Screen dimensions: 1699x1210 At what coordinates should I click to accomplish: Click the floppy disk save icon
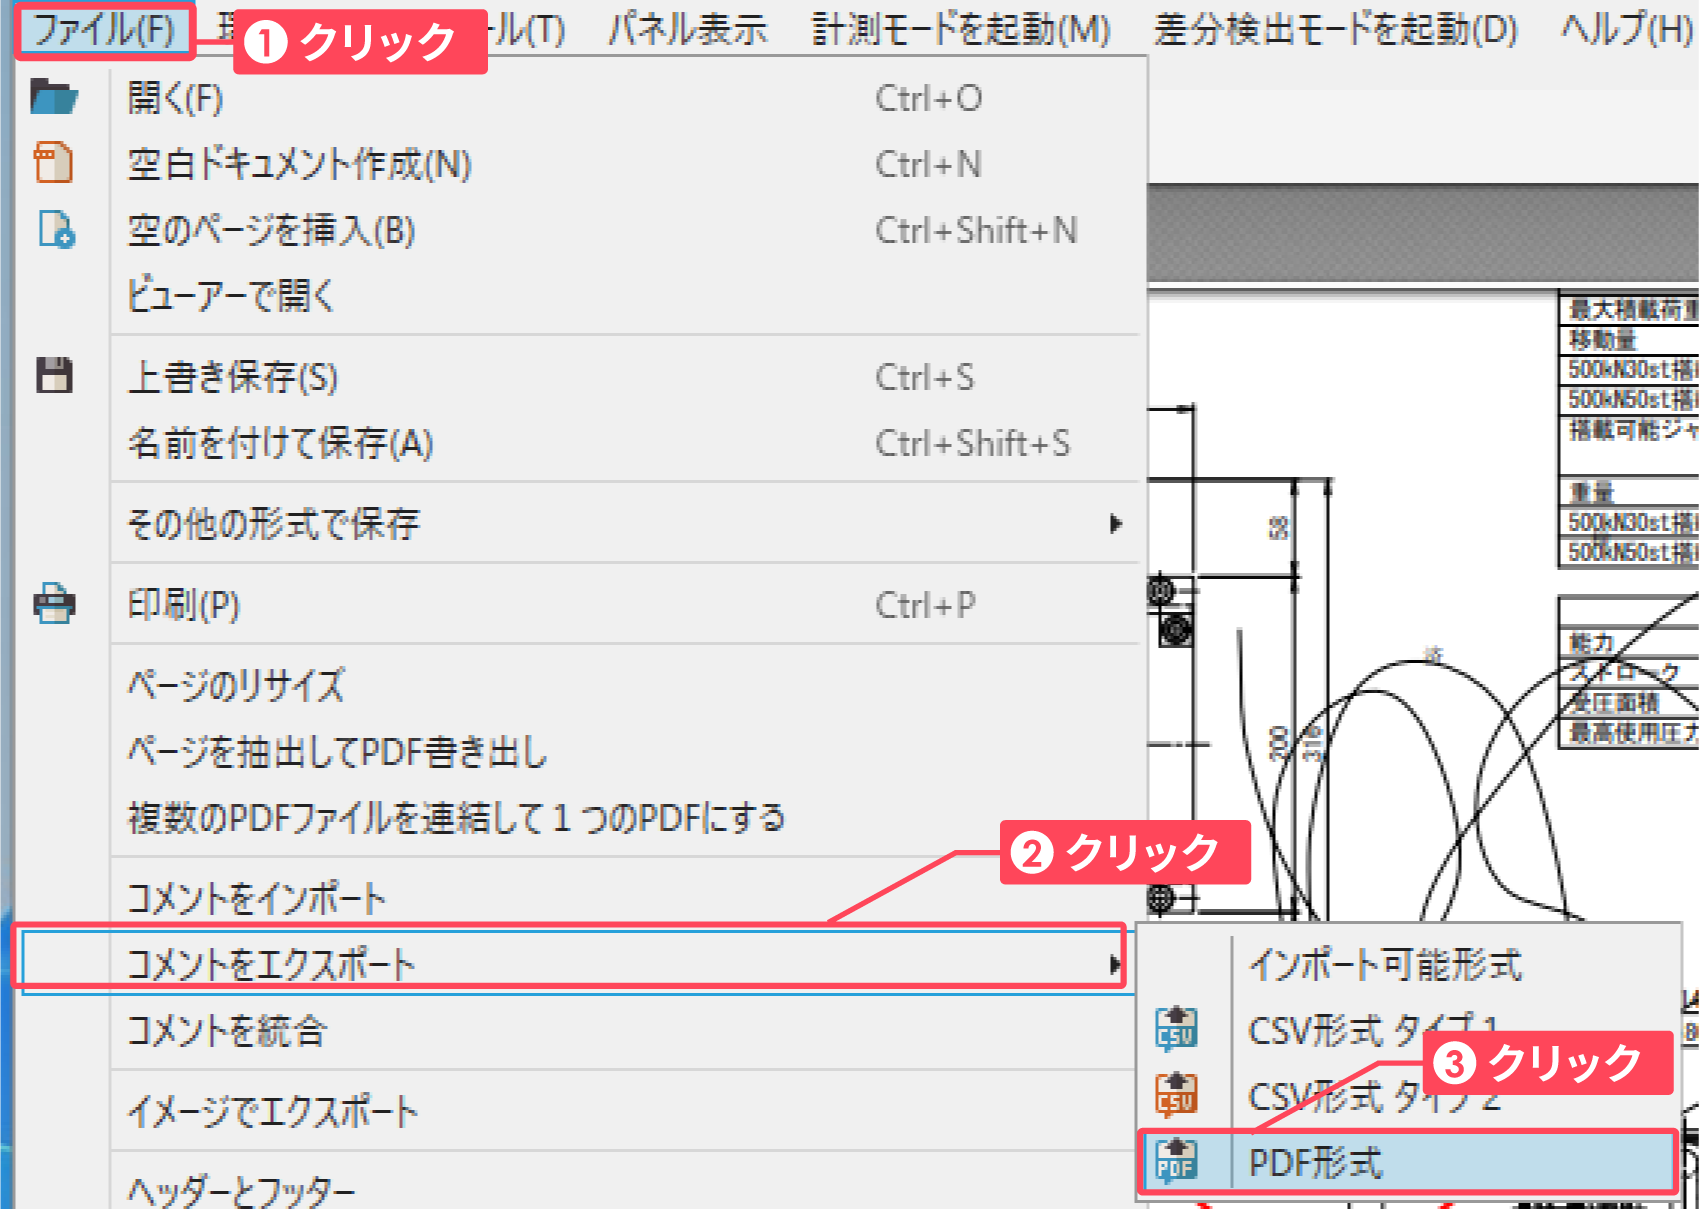(x=54, y=375)
